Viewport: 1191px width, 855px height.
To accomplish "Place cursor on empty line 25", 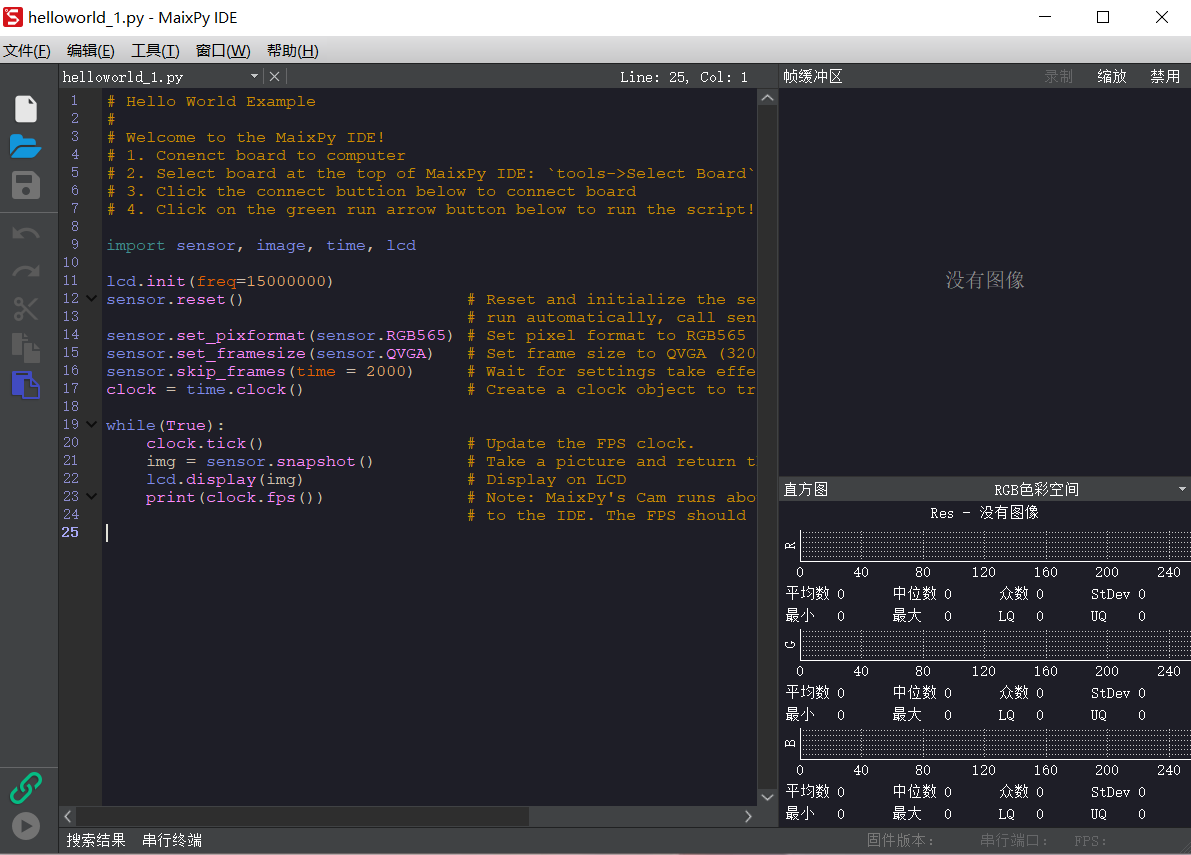I will (430, 533).
